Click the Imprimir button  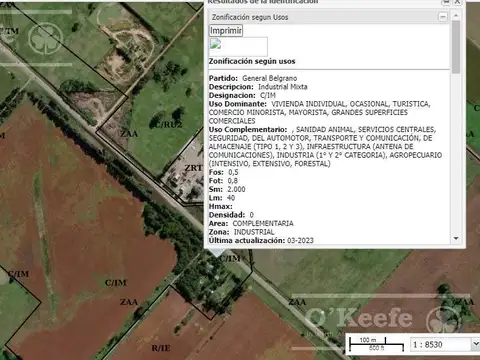pos(226,31)
